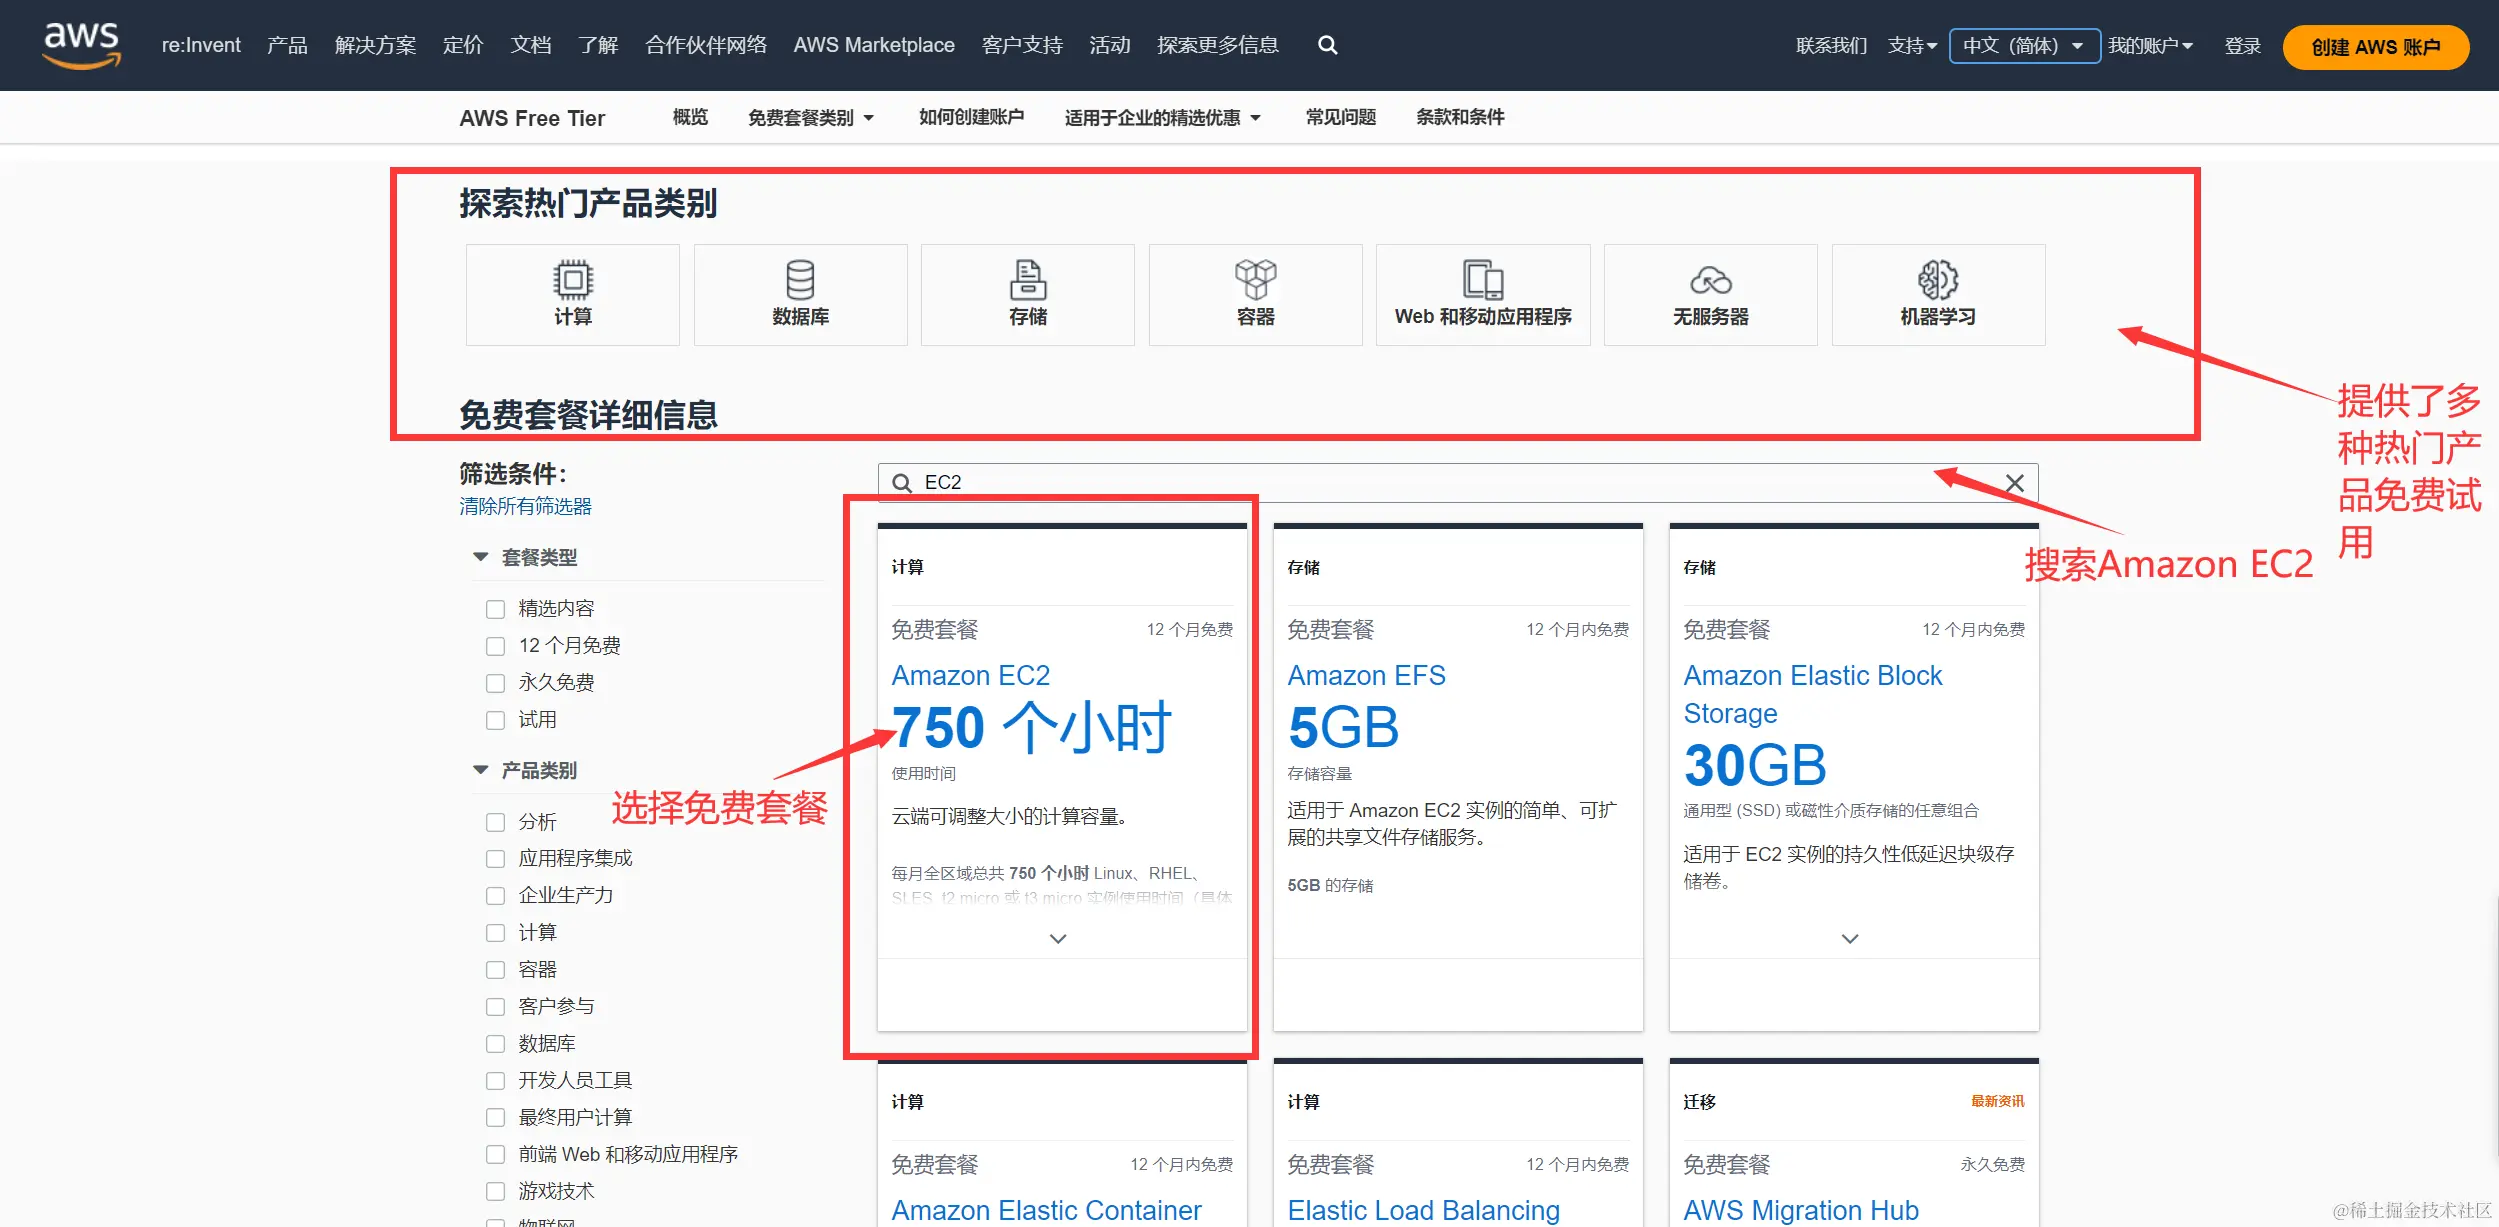The height and width of the screenshot is (1227, 2499).
Task: Open the 产品 menu
Action: click(x=287, y=45)
